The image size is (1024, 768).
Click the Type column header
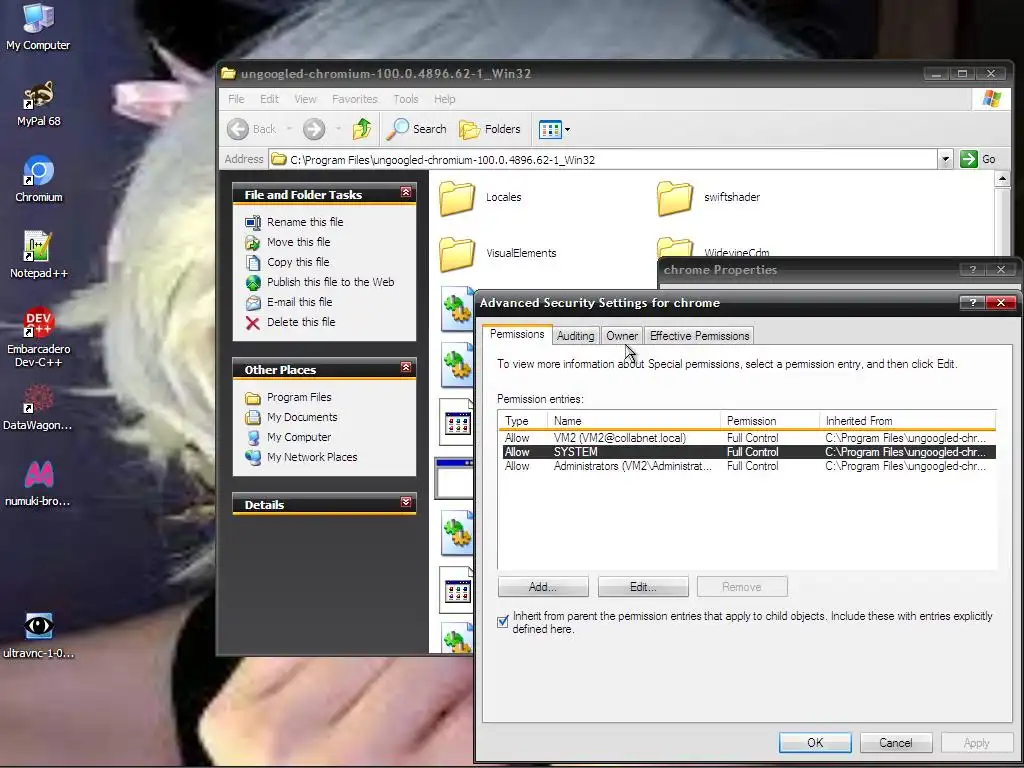(x=523, y=421)
